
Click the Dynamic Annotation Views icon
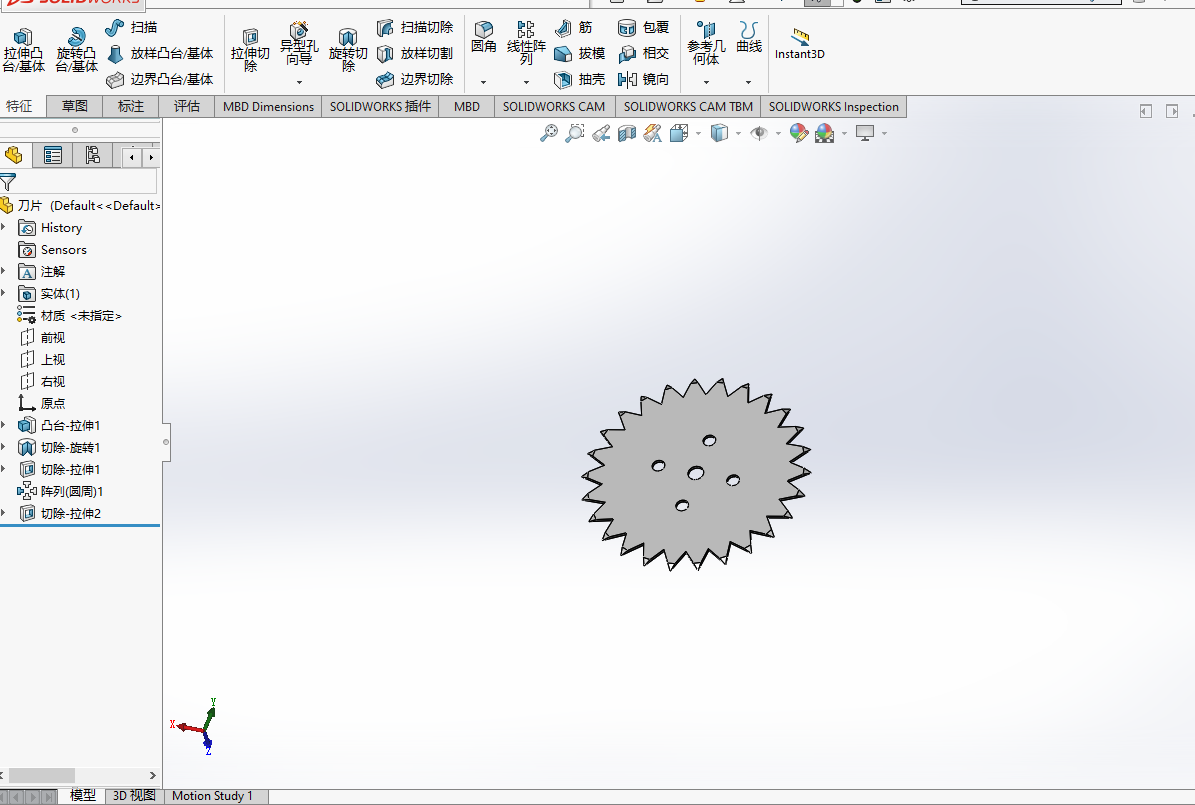(x=652, y=133)
